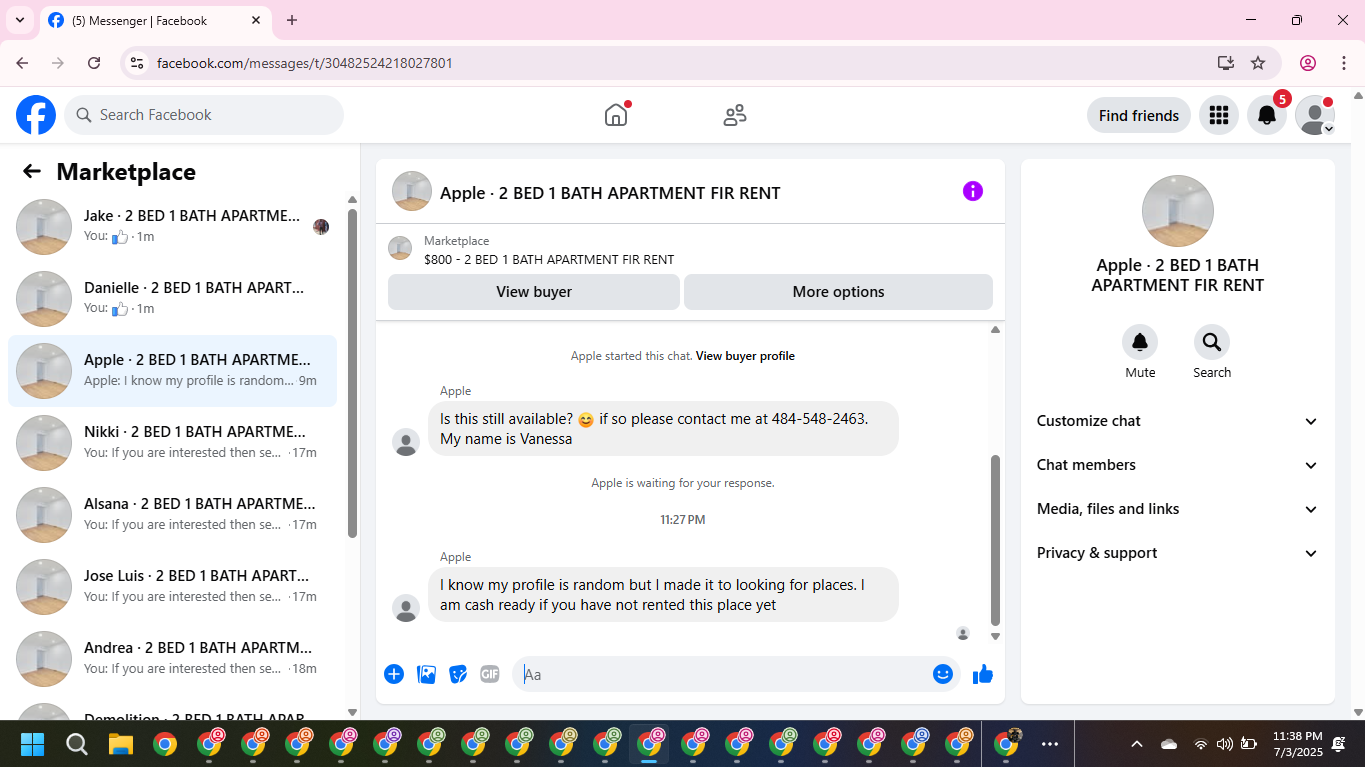The height and width of the screenshot is (767, 1365).
Task: Open the install app icon in address bar
Action: pos(1226,63)
